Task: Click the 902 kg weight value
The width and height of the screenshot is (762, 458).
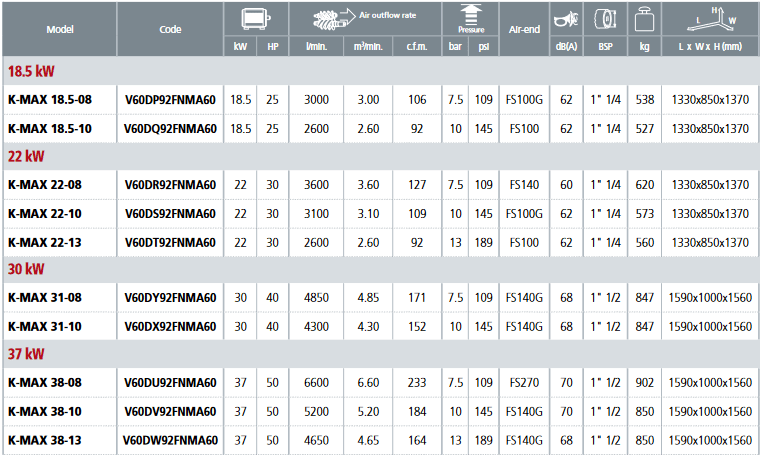Action: [644, 383]
